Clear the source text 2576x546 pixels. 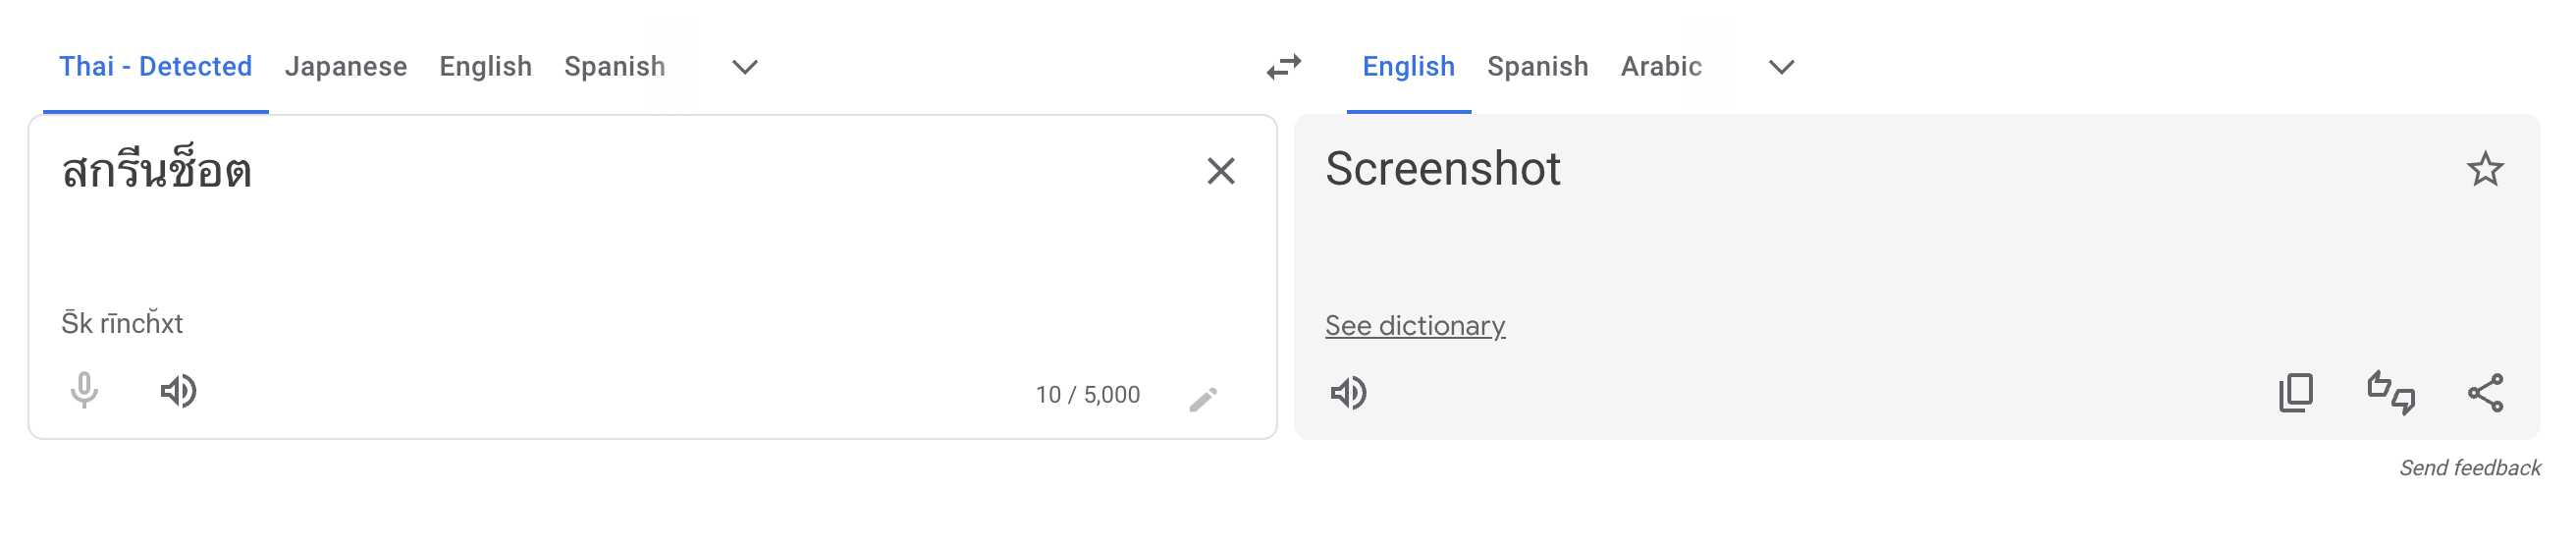pos(1220,171)
